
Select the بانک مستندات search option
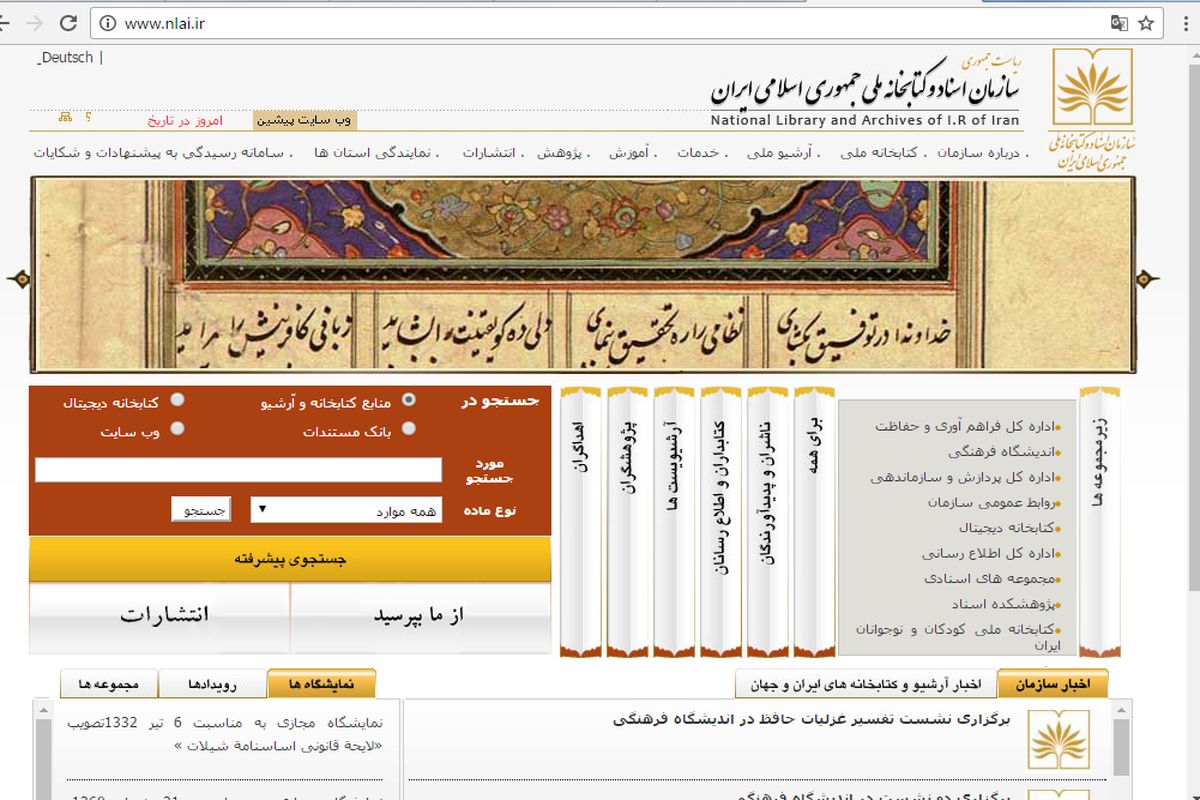410,428
